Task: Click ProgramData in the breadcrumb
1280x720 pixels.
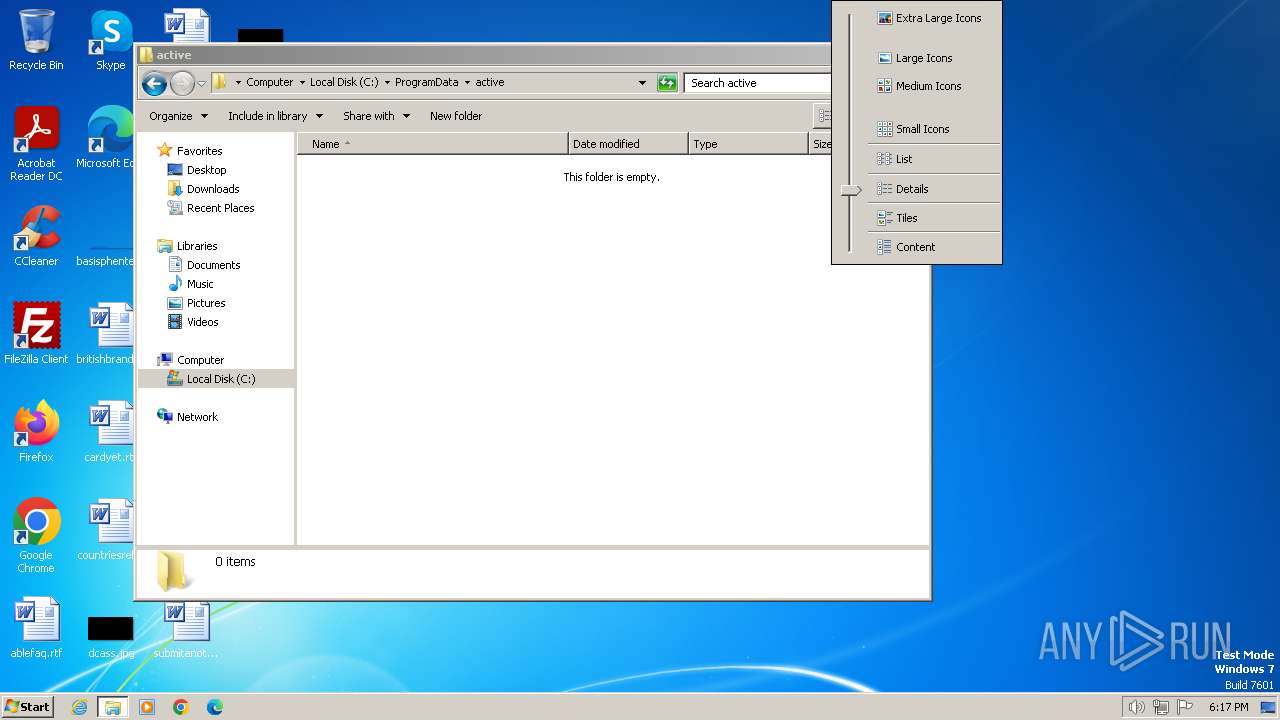Action: (427, 83)
